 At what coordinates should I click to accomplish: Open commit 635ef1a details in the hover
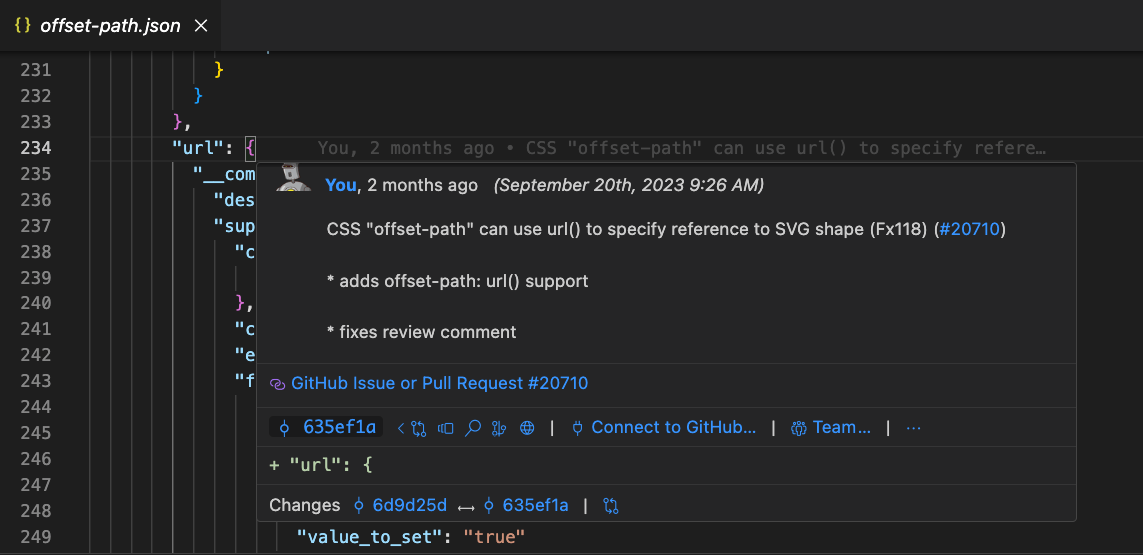[x=330, y=428]
